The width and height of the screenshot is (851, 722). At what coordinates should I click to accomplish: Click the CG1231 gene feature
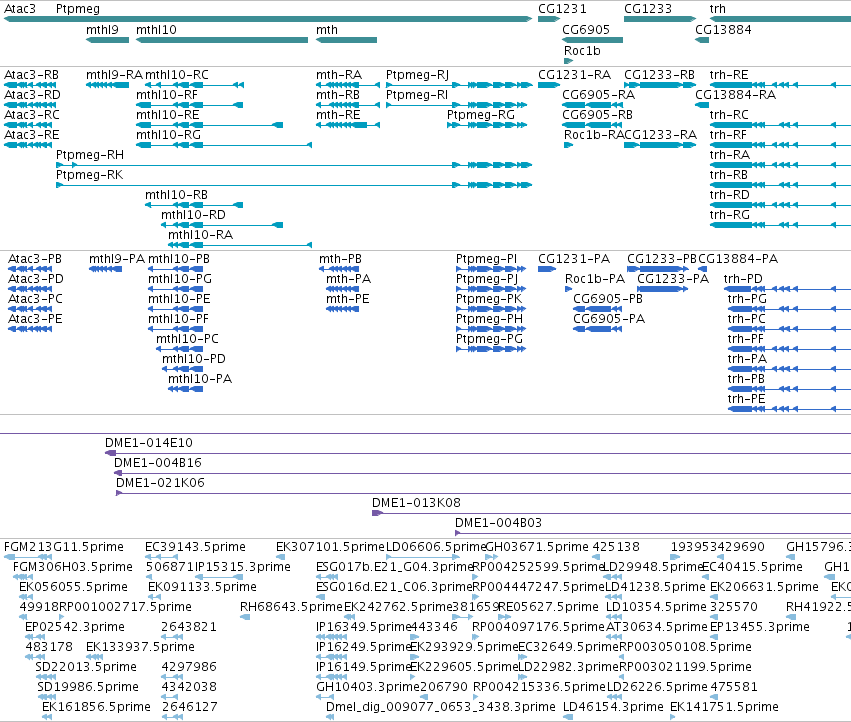(549, 19)
